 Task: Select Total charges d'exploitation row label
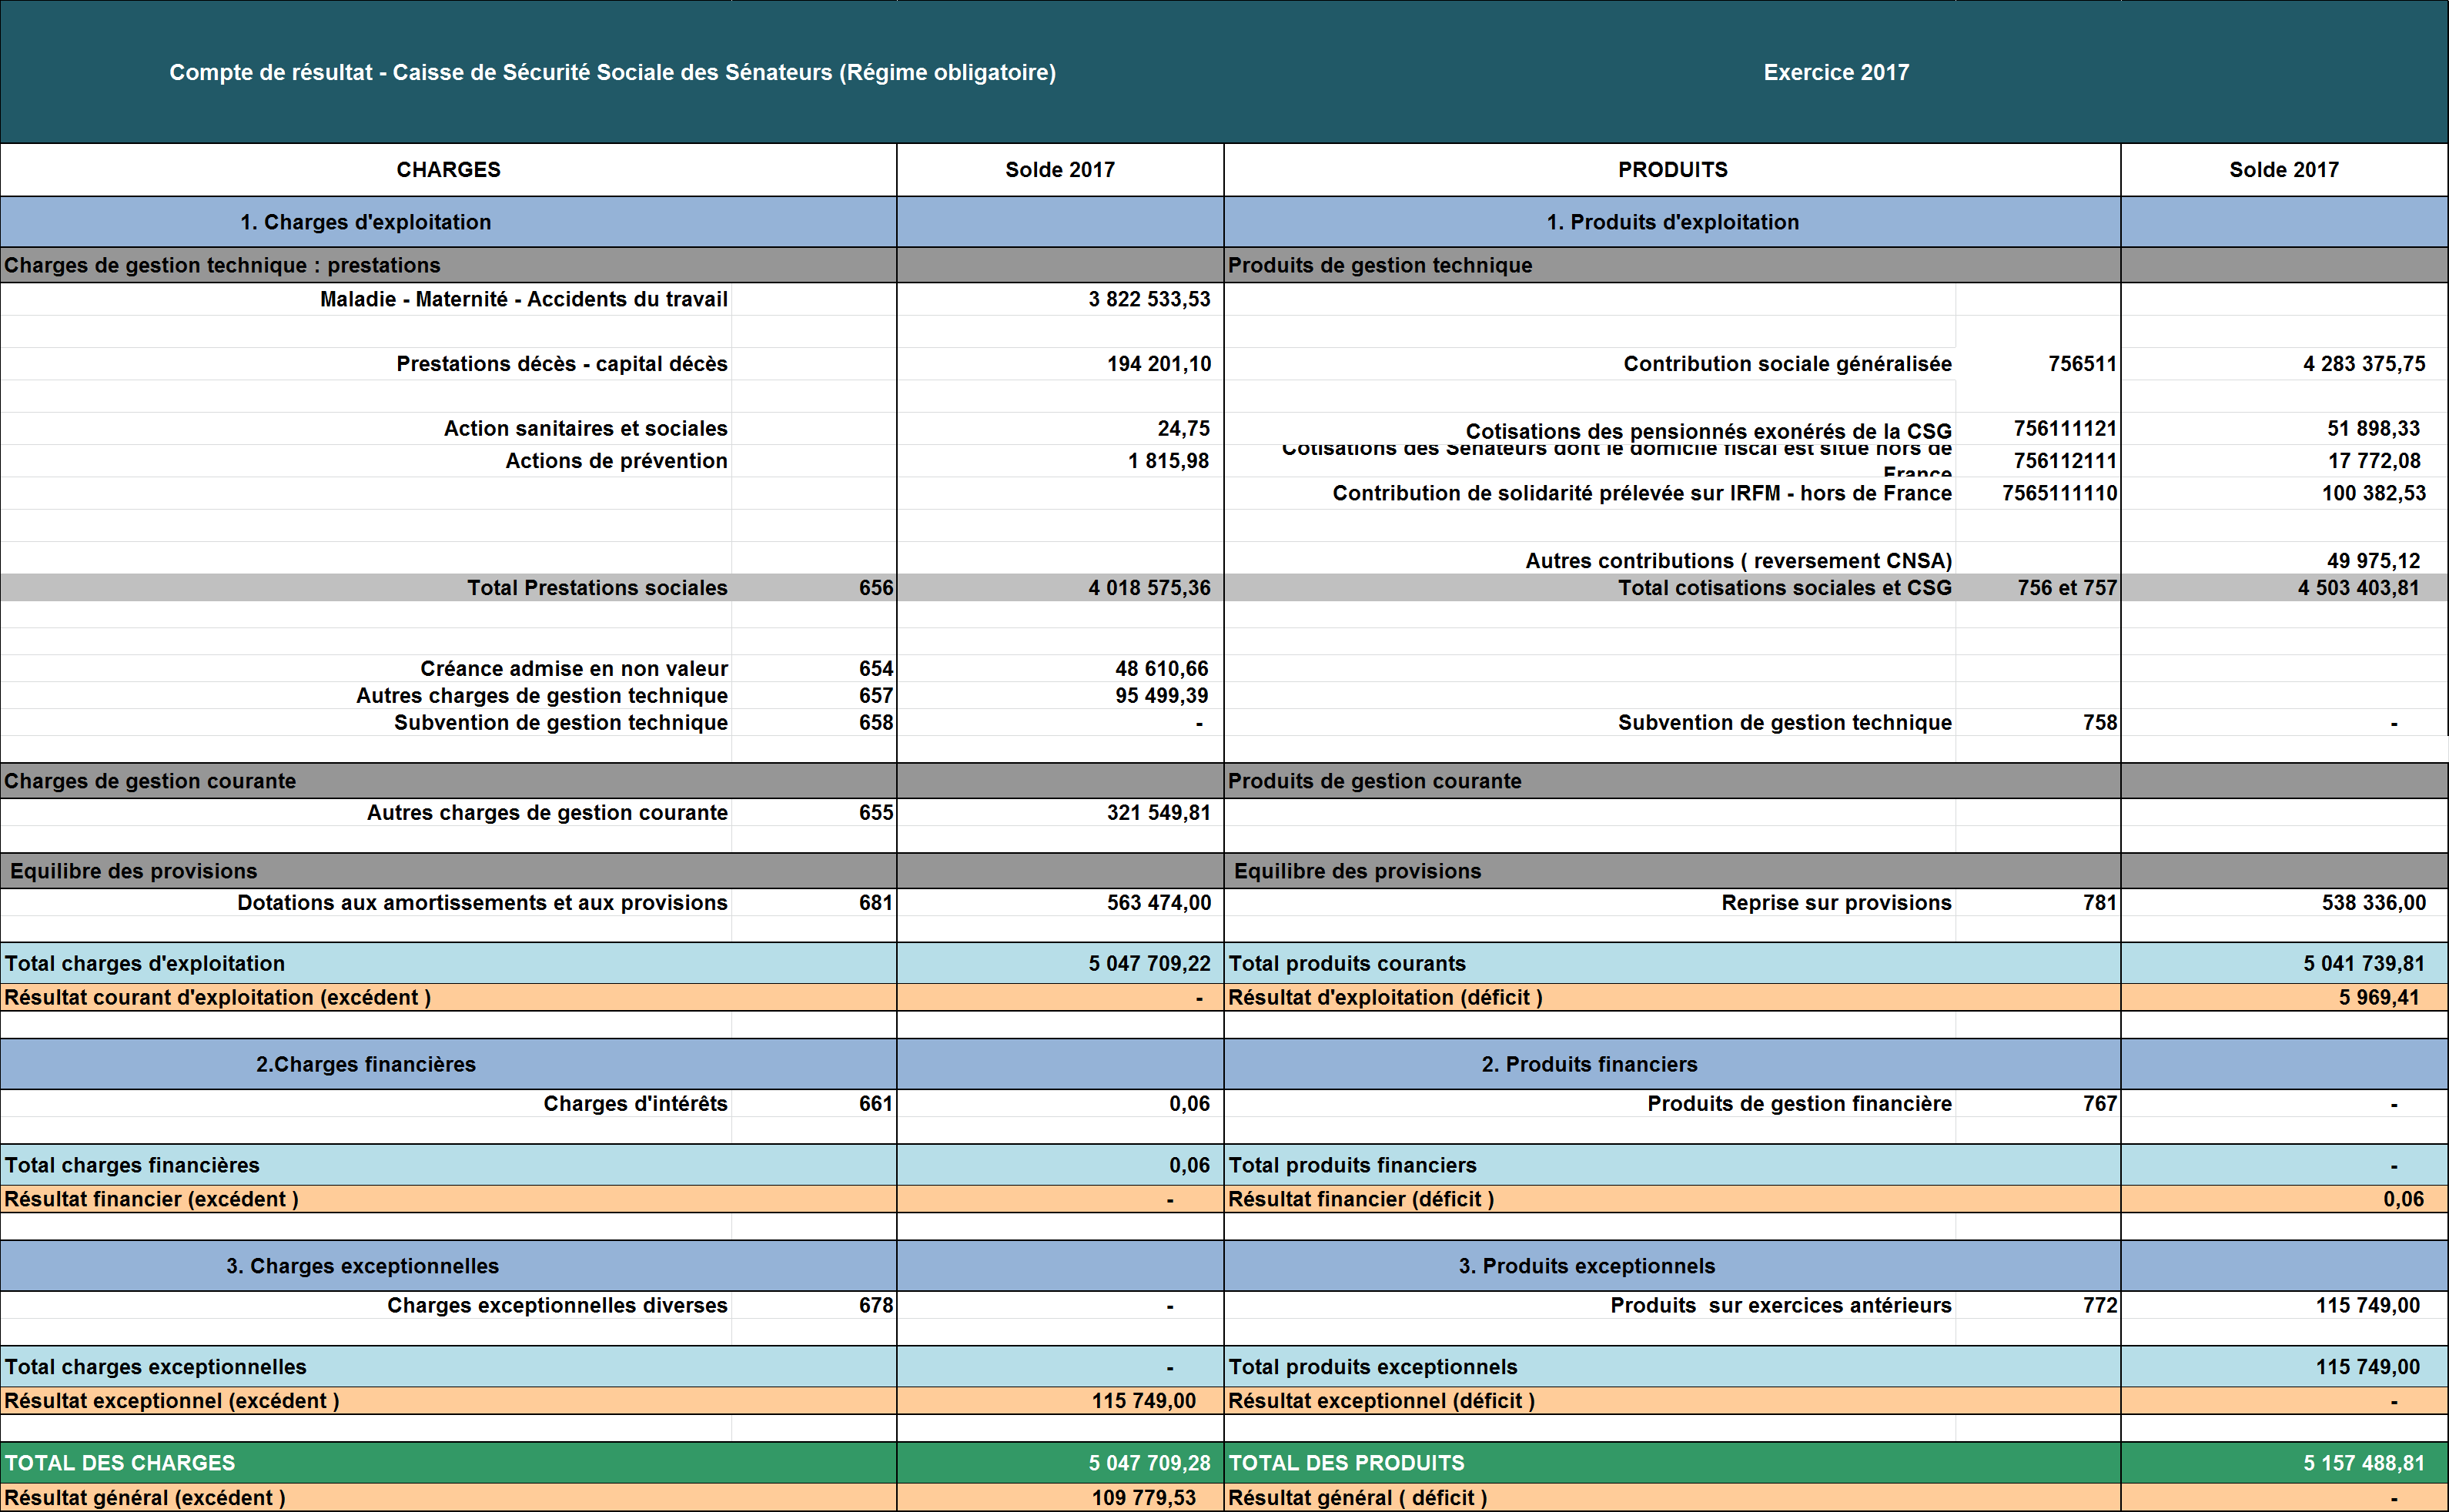click(145, 964)
